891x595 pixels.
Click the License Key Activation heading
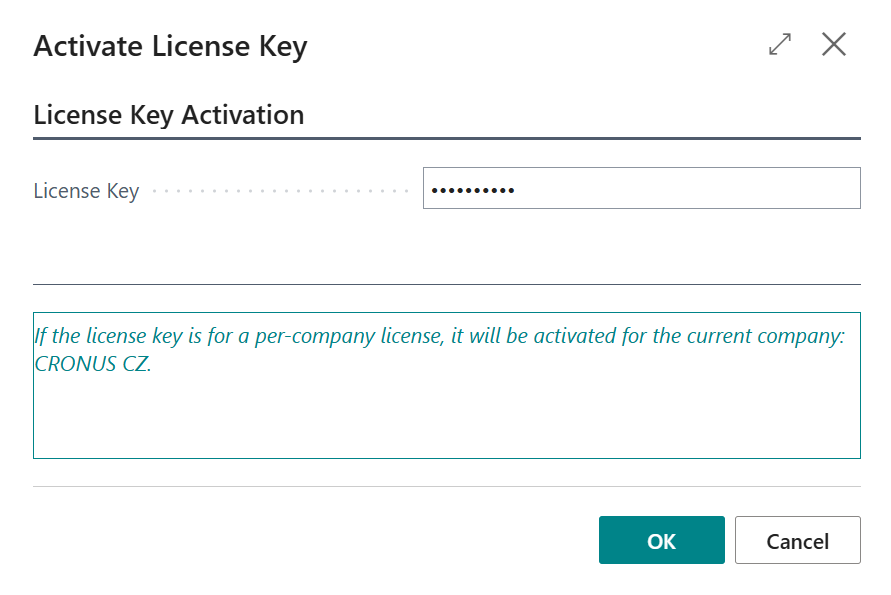coord(169,114)
